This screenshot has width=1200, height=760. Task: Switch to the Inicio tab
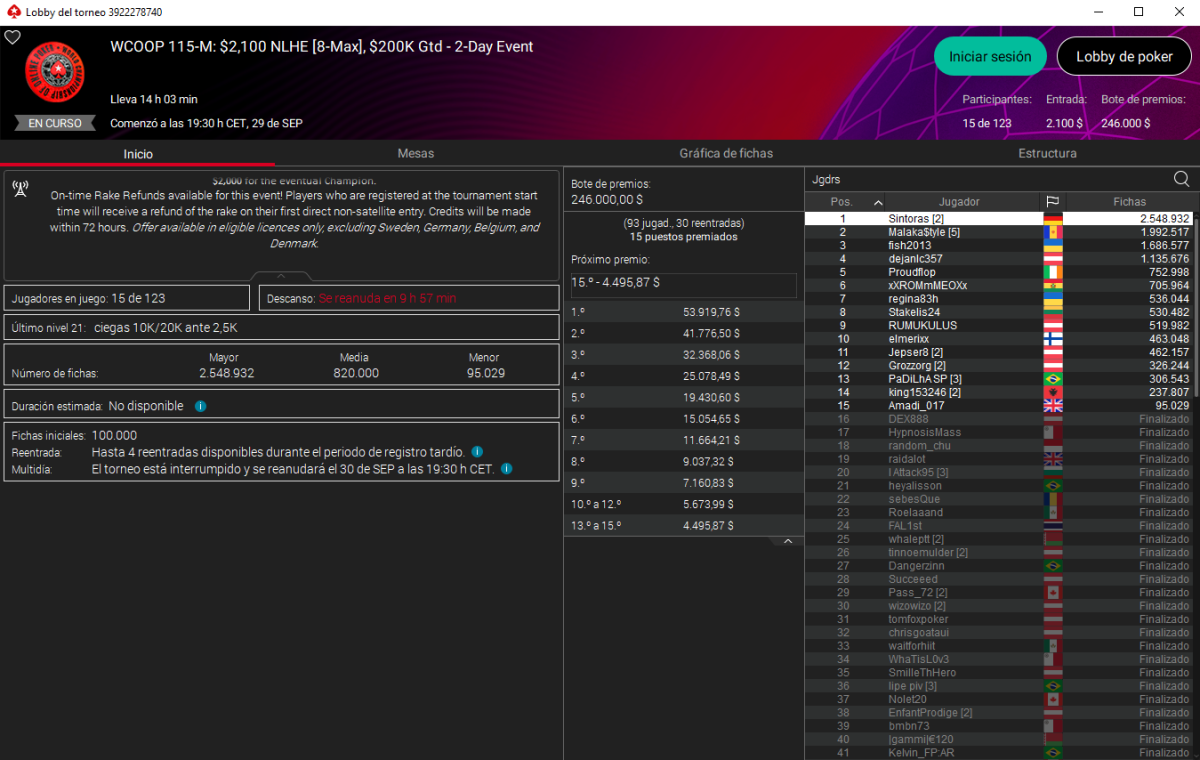click(x=138, y=153)
